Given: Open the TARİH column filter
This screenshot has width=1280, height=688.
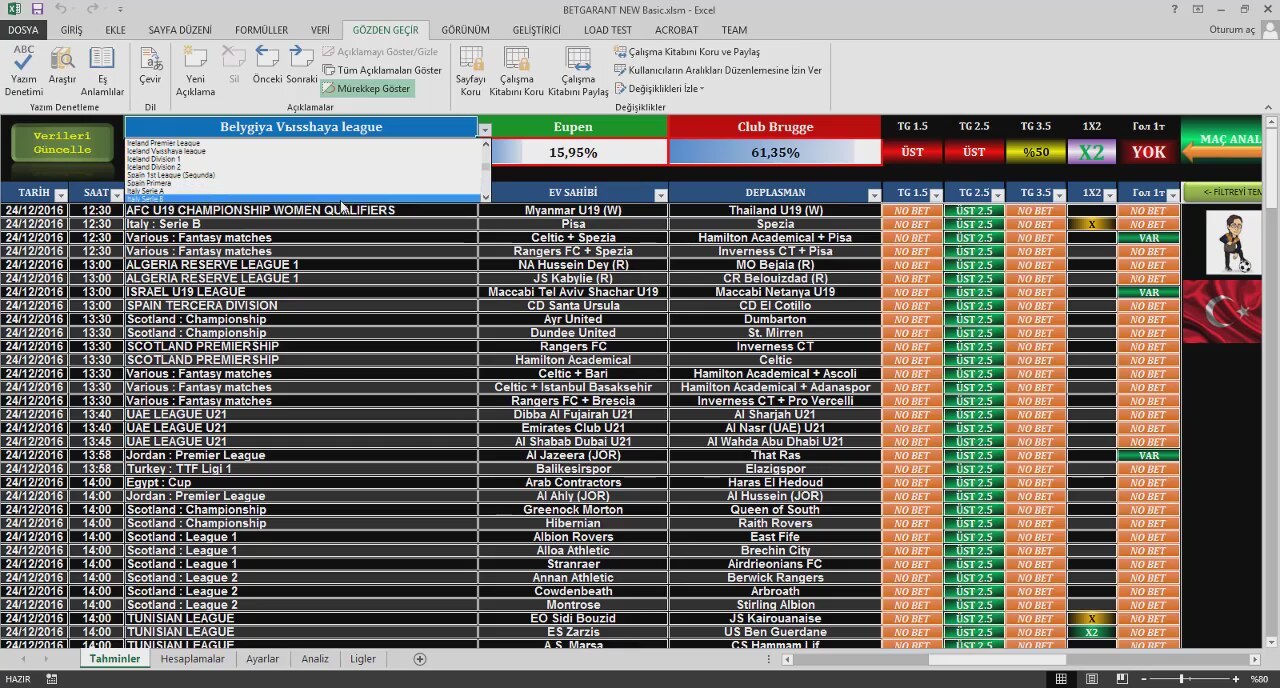Looking at the screenshot, I should click(61, 194).
